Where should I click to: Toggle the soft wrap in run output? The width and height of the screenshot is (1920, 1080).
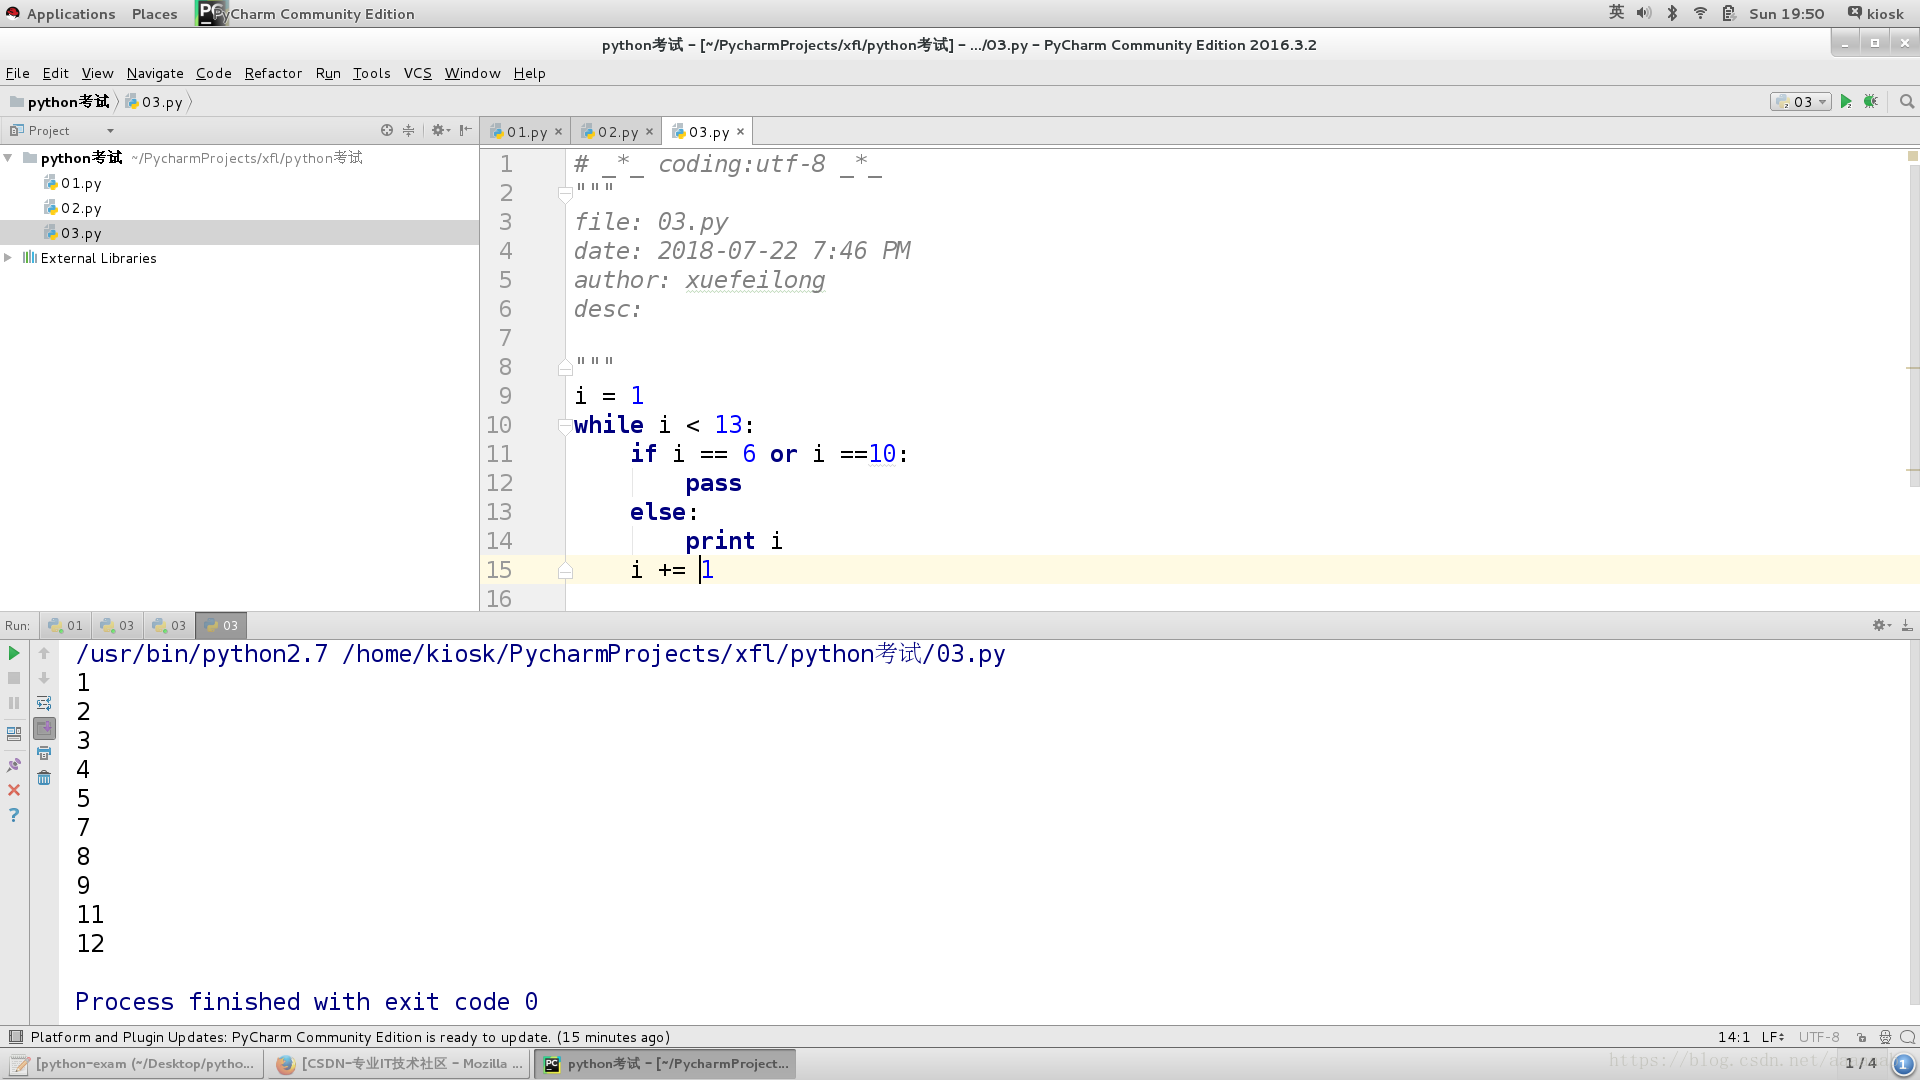click(x=44, y=703)
